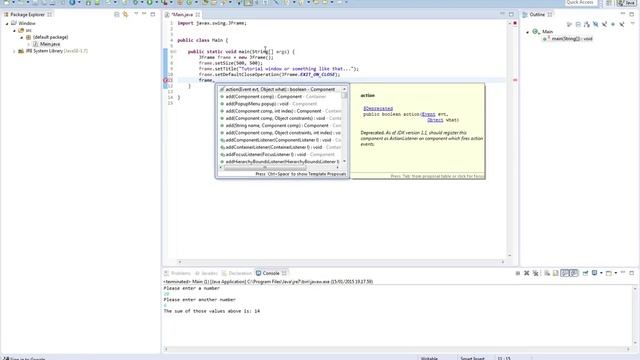640x360 pixels.
Task: Click the green Run toolbar icon
Action: click(149, 2)
